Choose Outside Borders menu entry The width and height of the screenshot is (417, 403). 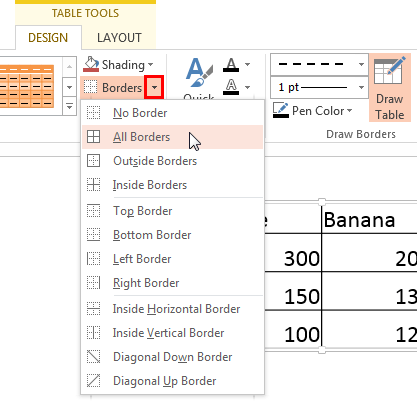(x=172, y=161)
